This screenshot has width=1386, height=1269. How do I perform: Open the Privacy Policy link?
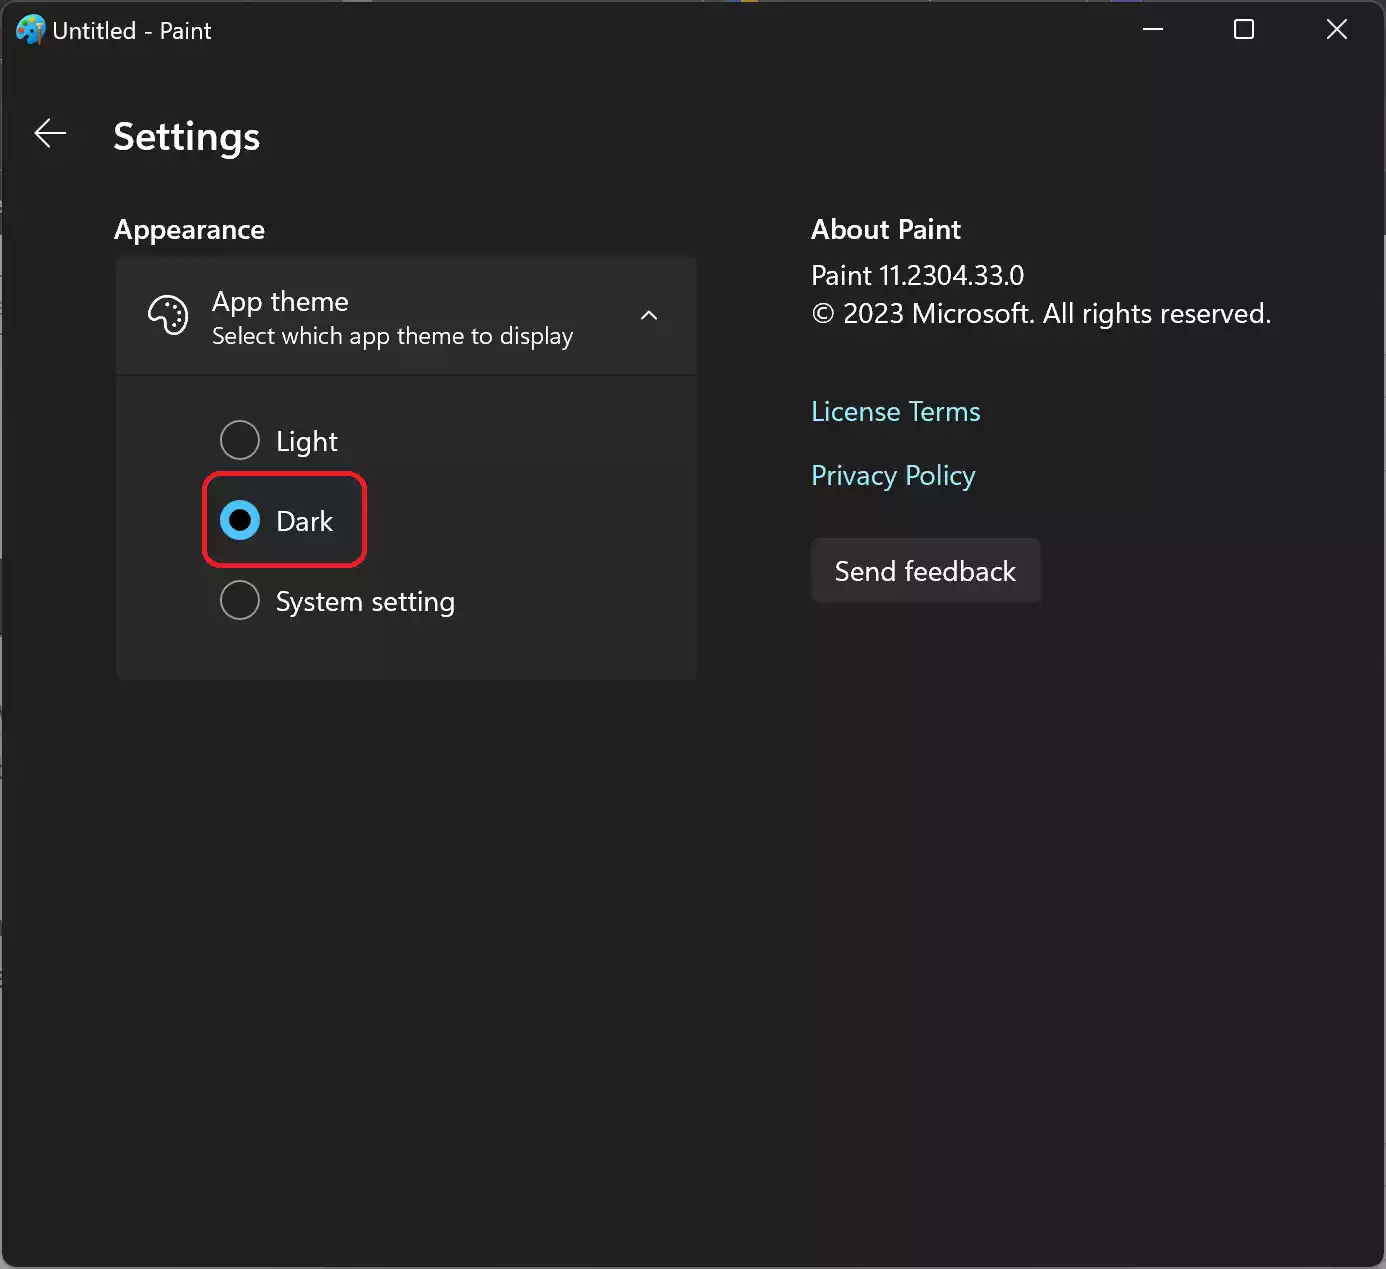893,476
